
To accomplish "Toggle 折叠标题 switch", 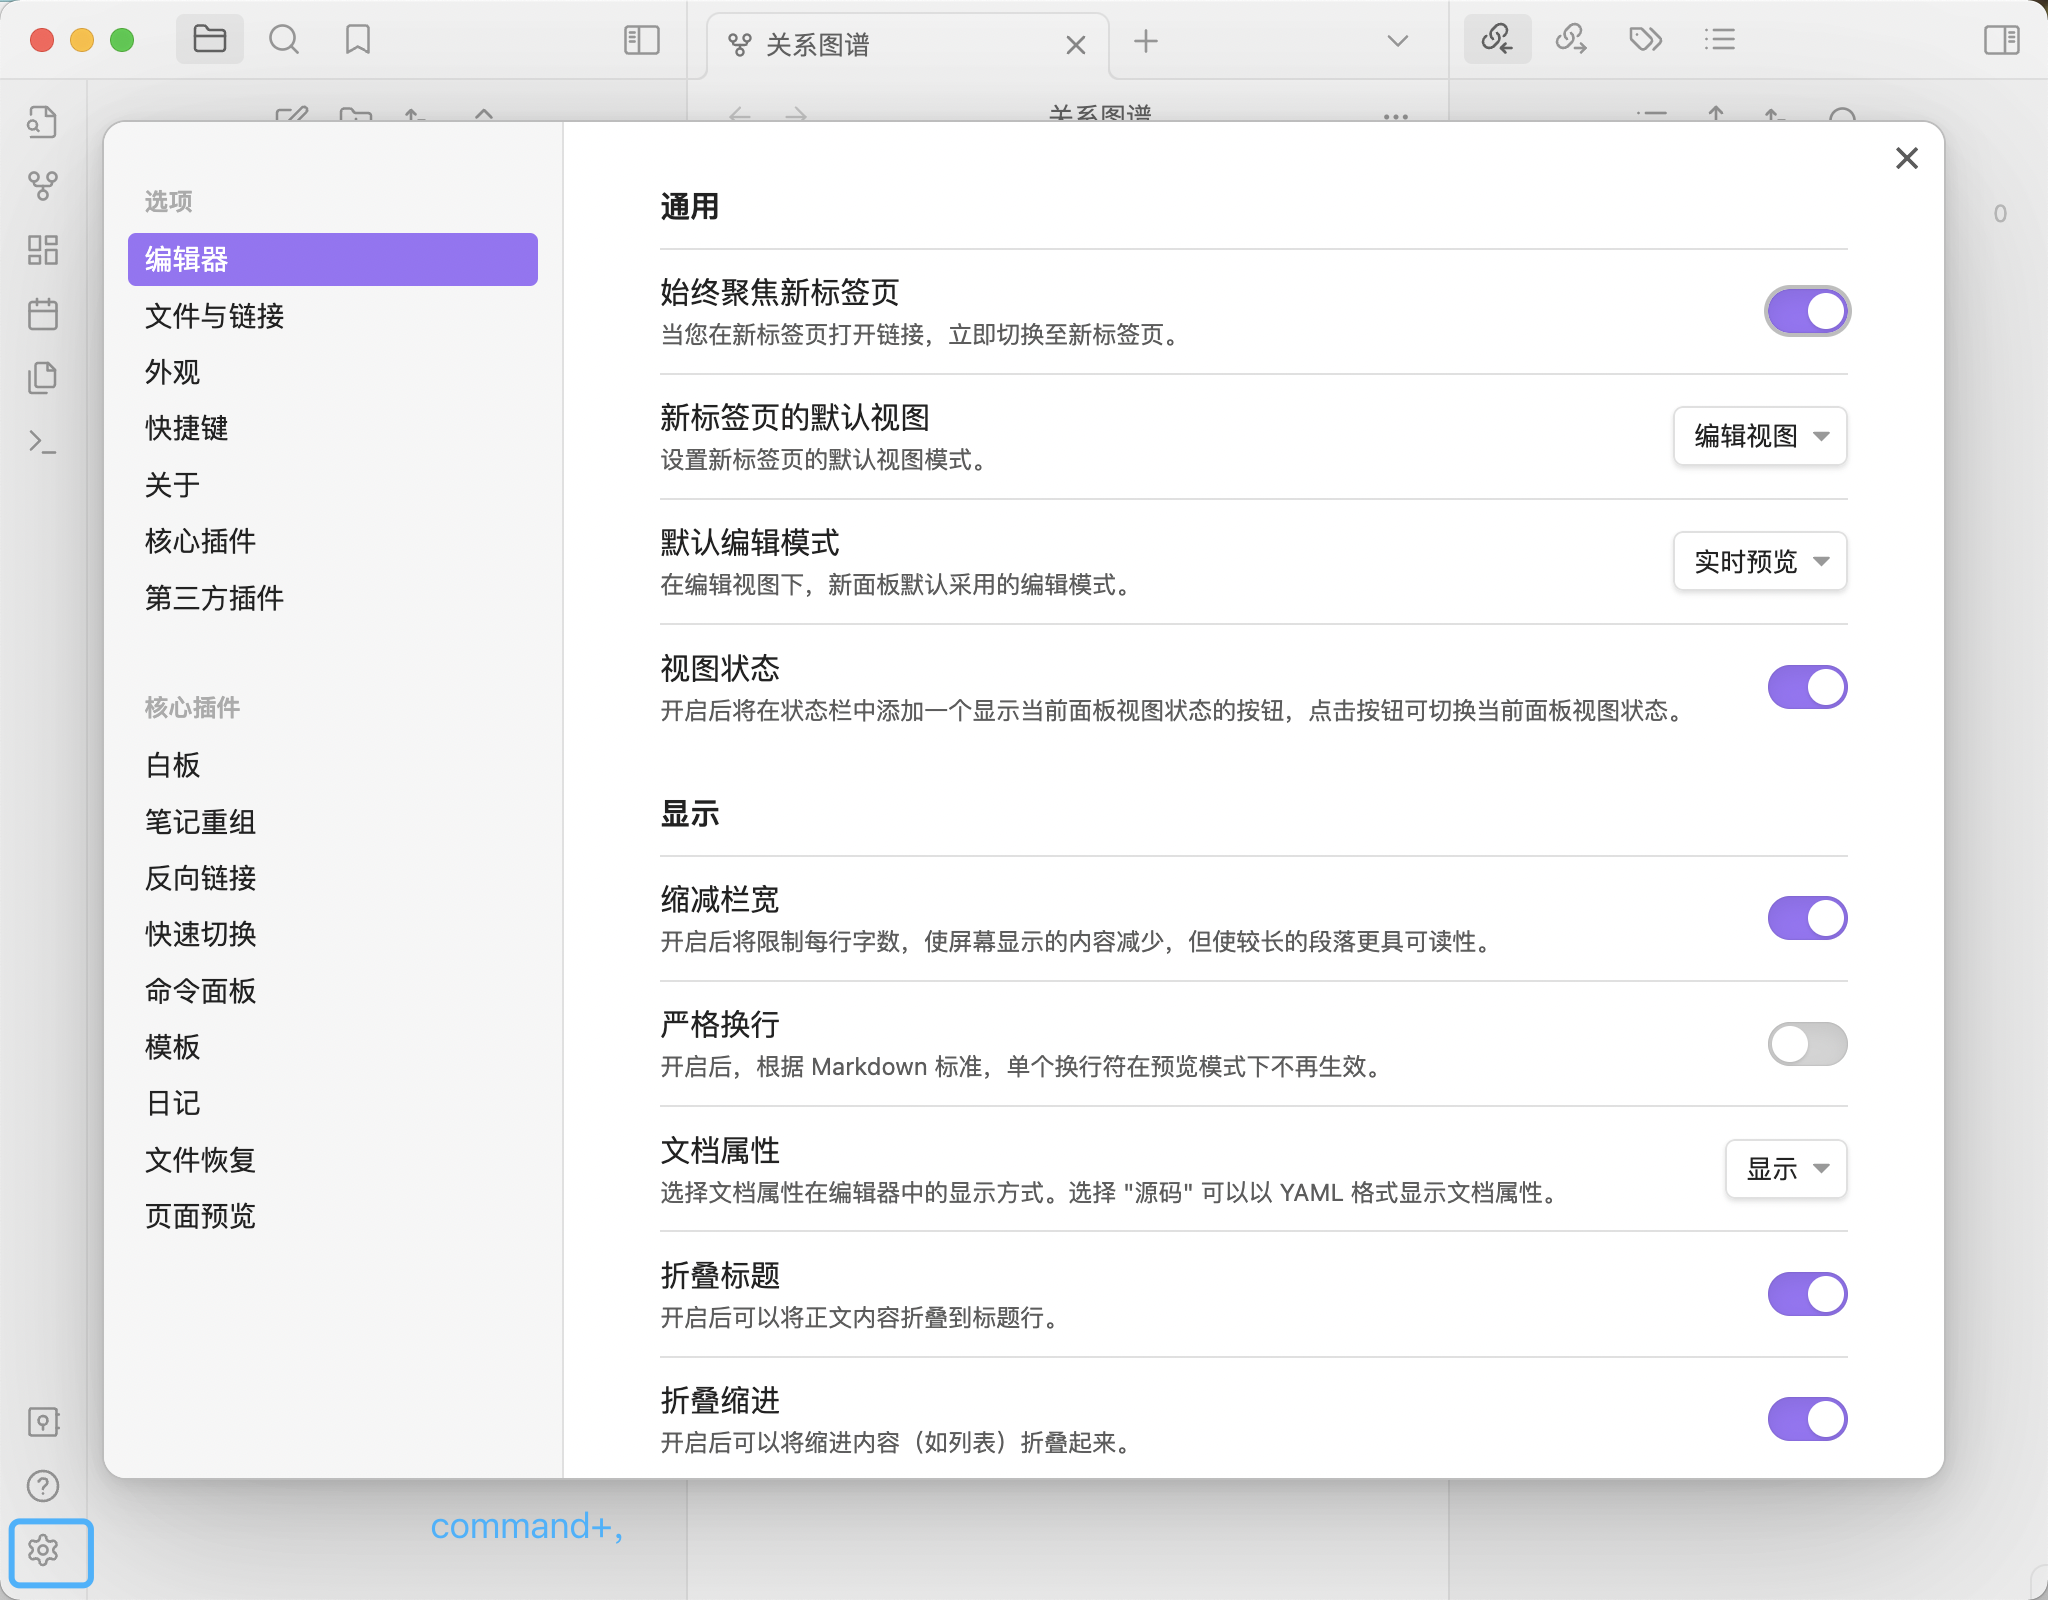I will pyautogui.click(x=1807, y=1294).
